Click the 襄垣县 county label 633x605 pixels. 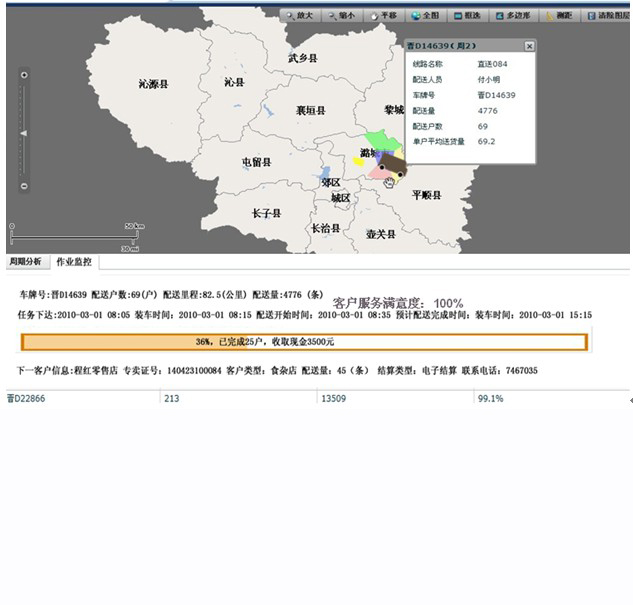click(310, 110)
